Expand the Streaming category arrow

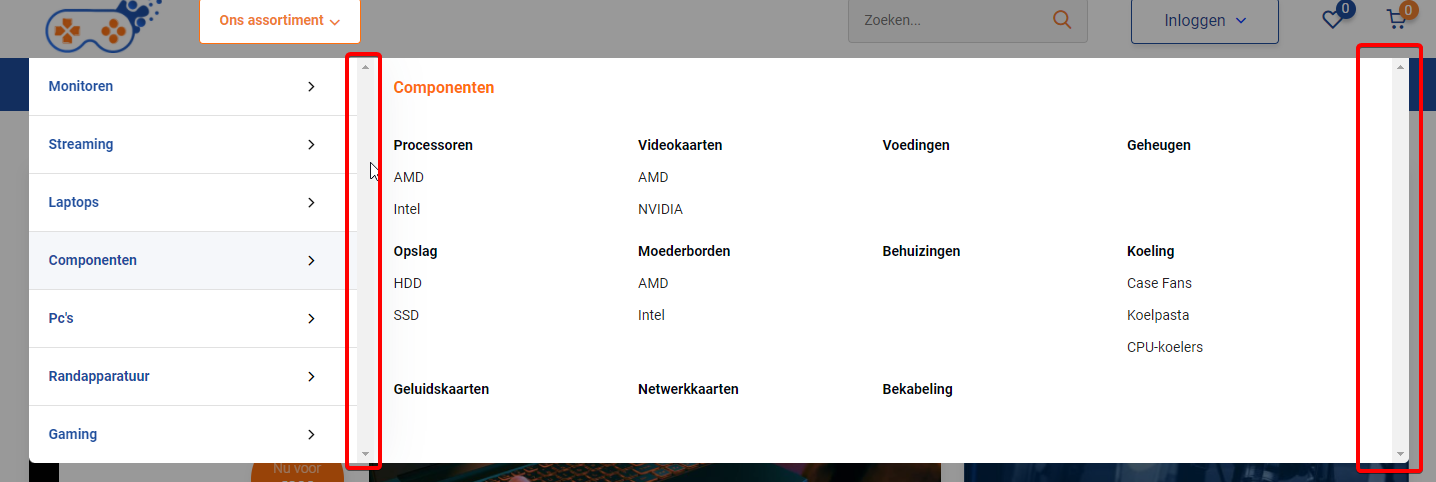(x=311, y=145)
